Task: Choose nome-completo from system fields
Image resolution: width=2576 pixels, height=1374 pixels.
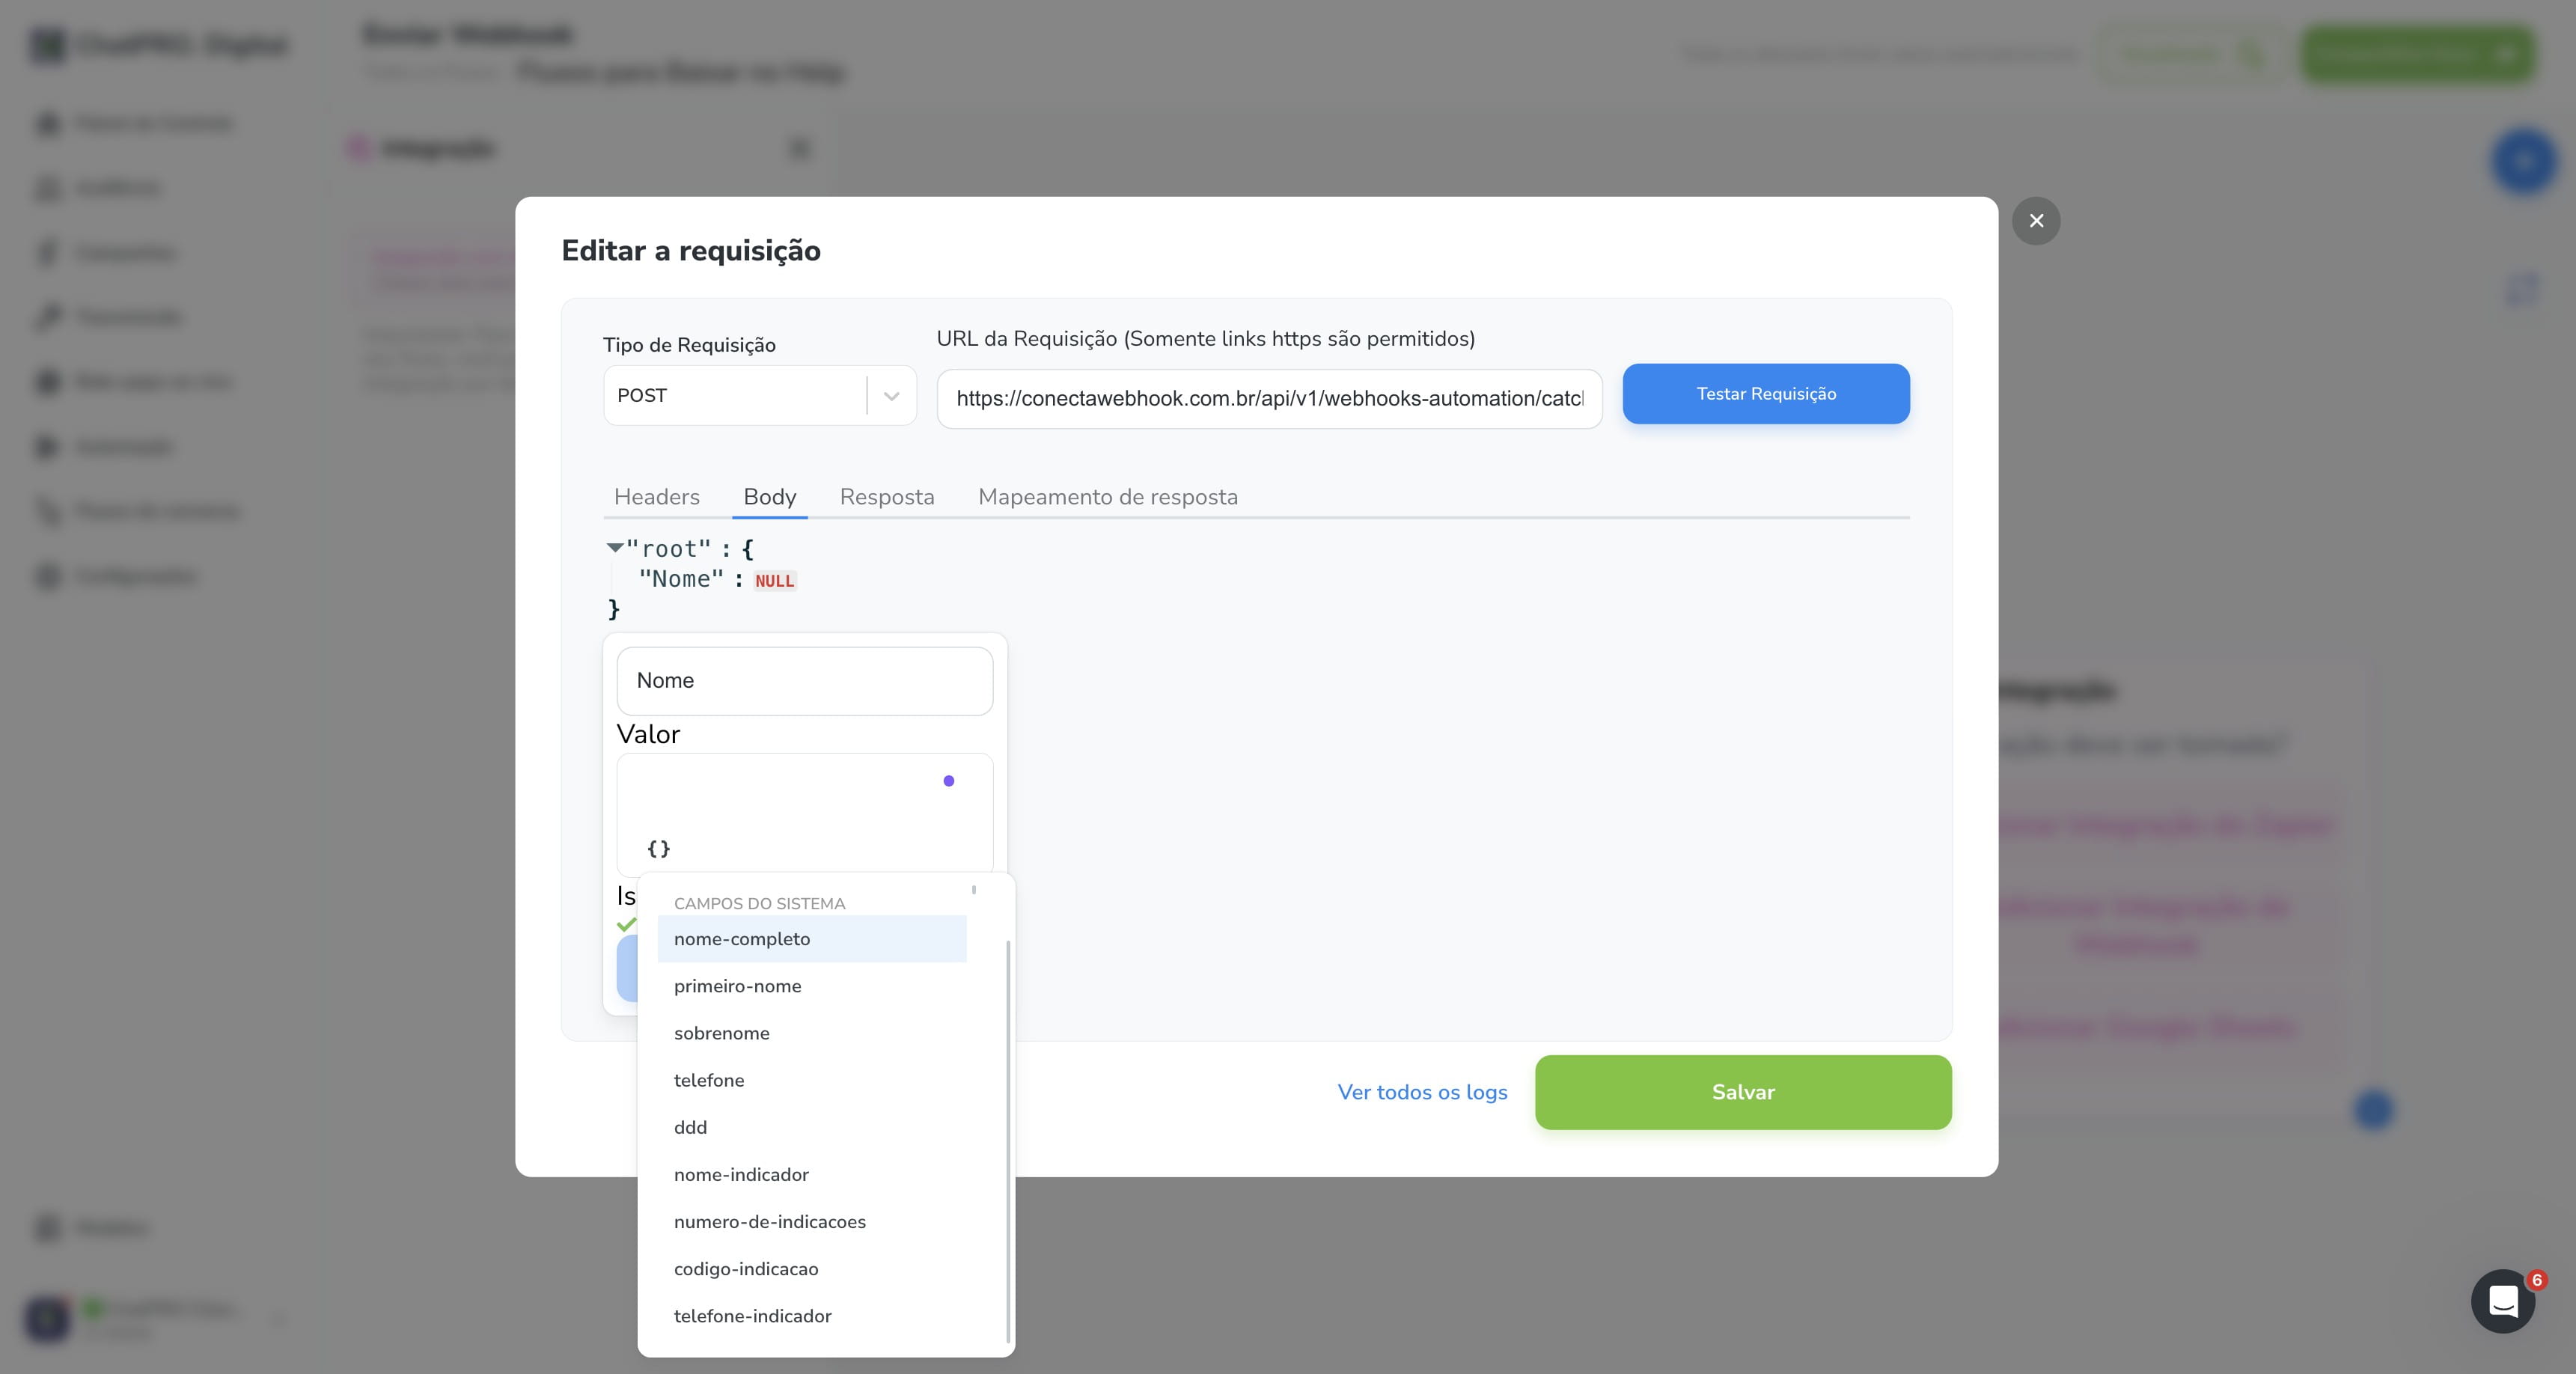Action: (x=812, y=939)
